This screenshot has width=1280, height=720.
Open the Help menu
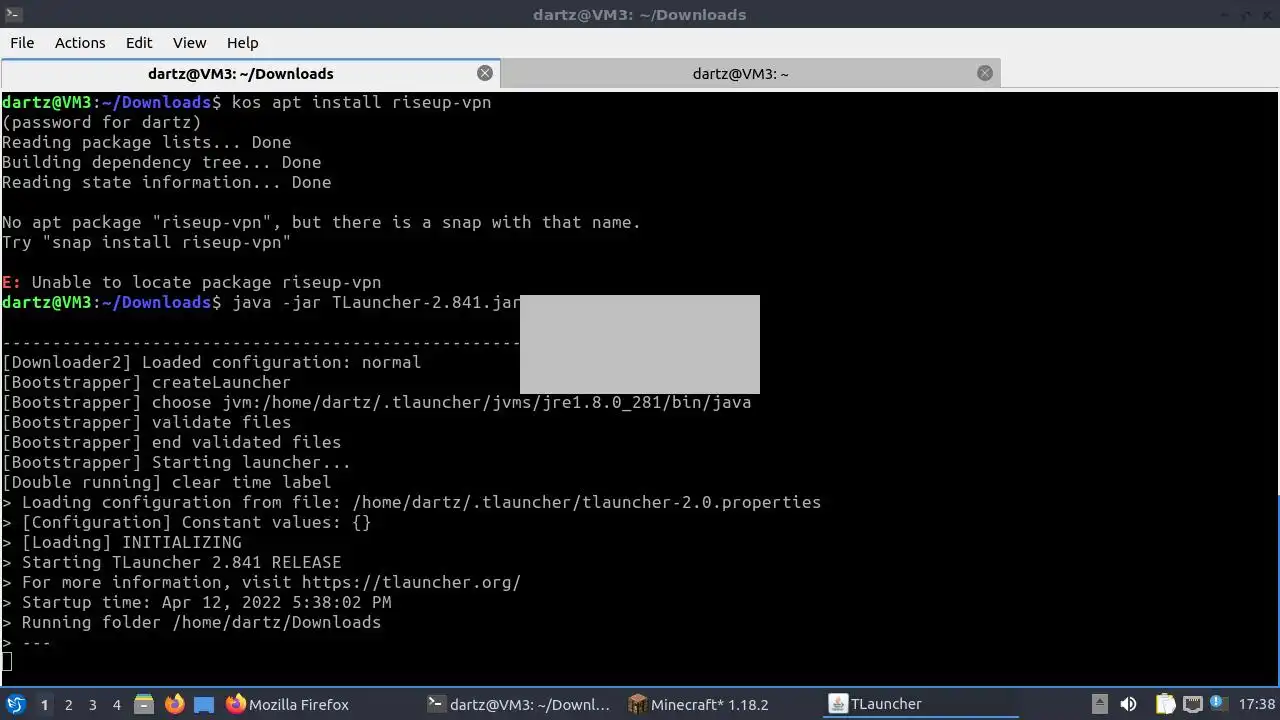(242, 43)
